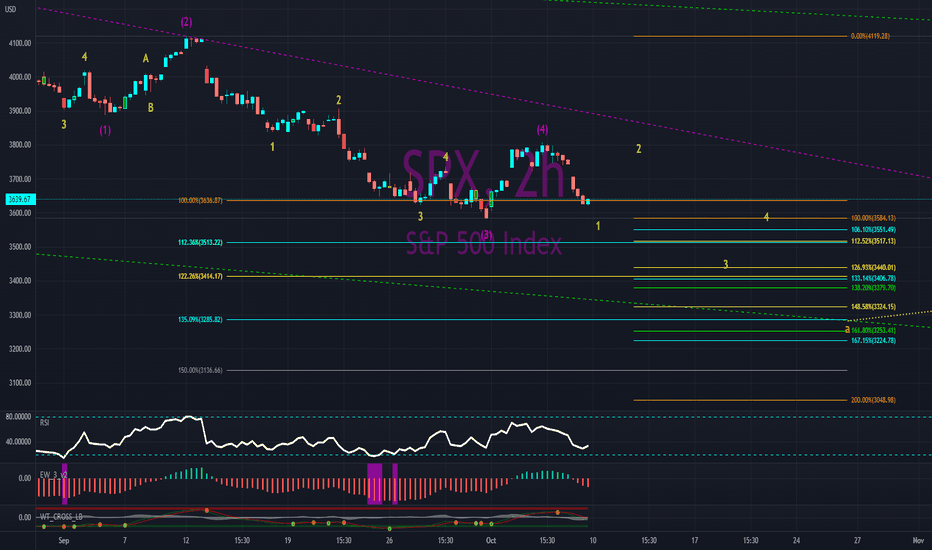The image size is (932, 550).
Task: Select the 150.00%(3136.66) Fibonacci label
Action: 200,370
